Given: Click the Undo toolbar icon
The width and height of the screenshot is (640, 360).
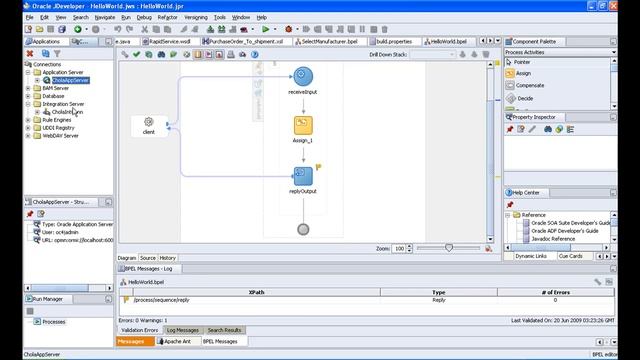Looking at the screenshot, I should 118,29.
